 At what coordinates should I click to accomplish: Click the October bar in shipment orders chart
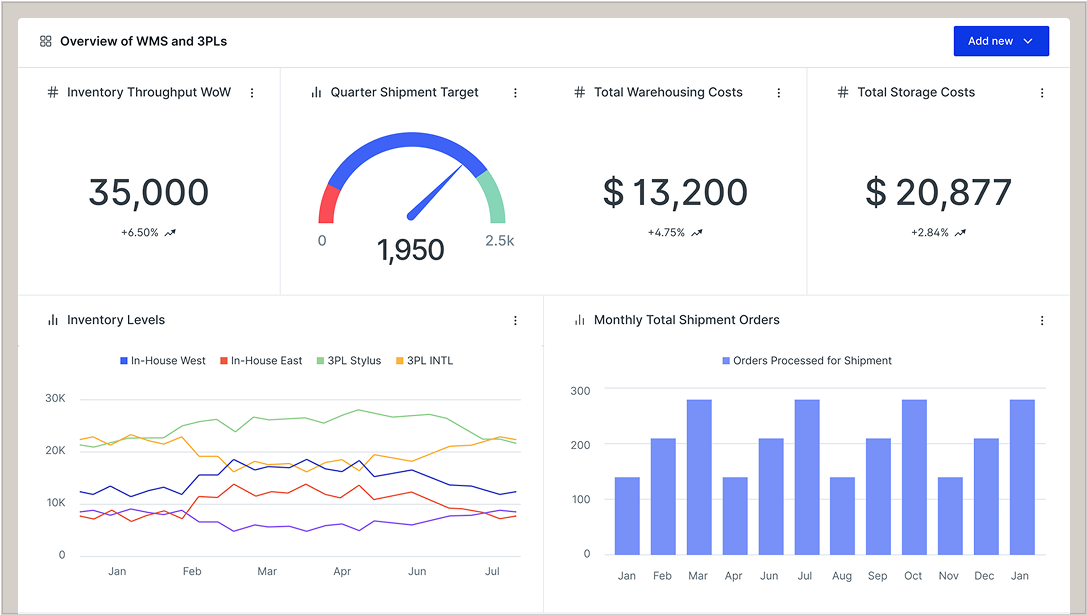(914, 477)
